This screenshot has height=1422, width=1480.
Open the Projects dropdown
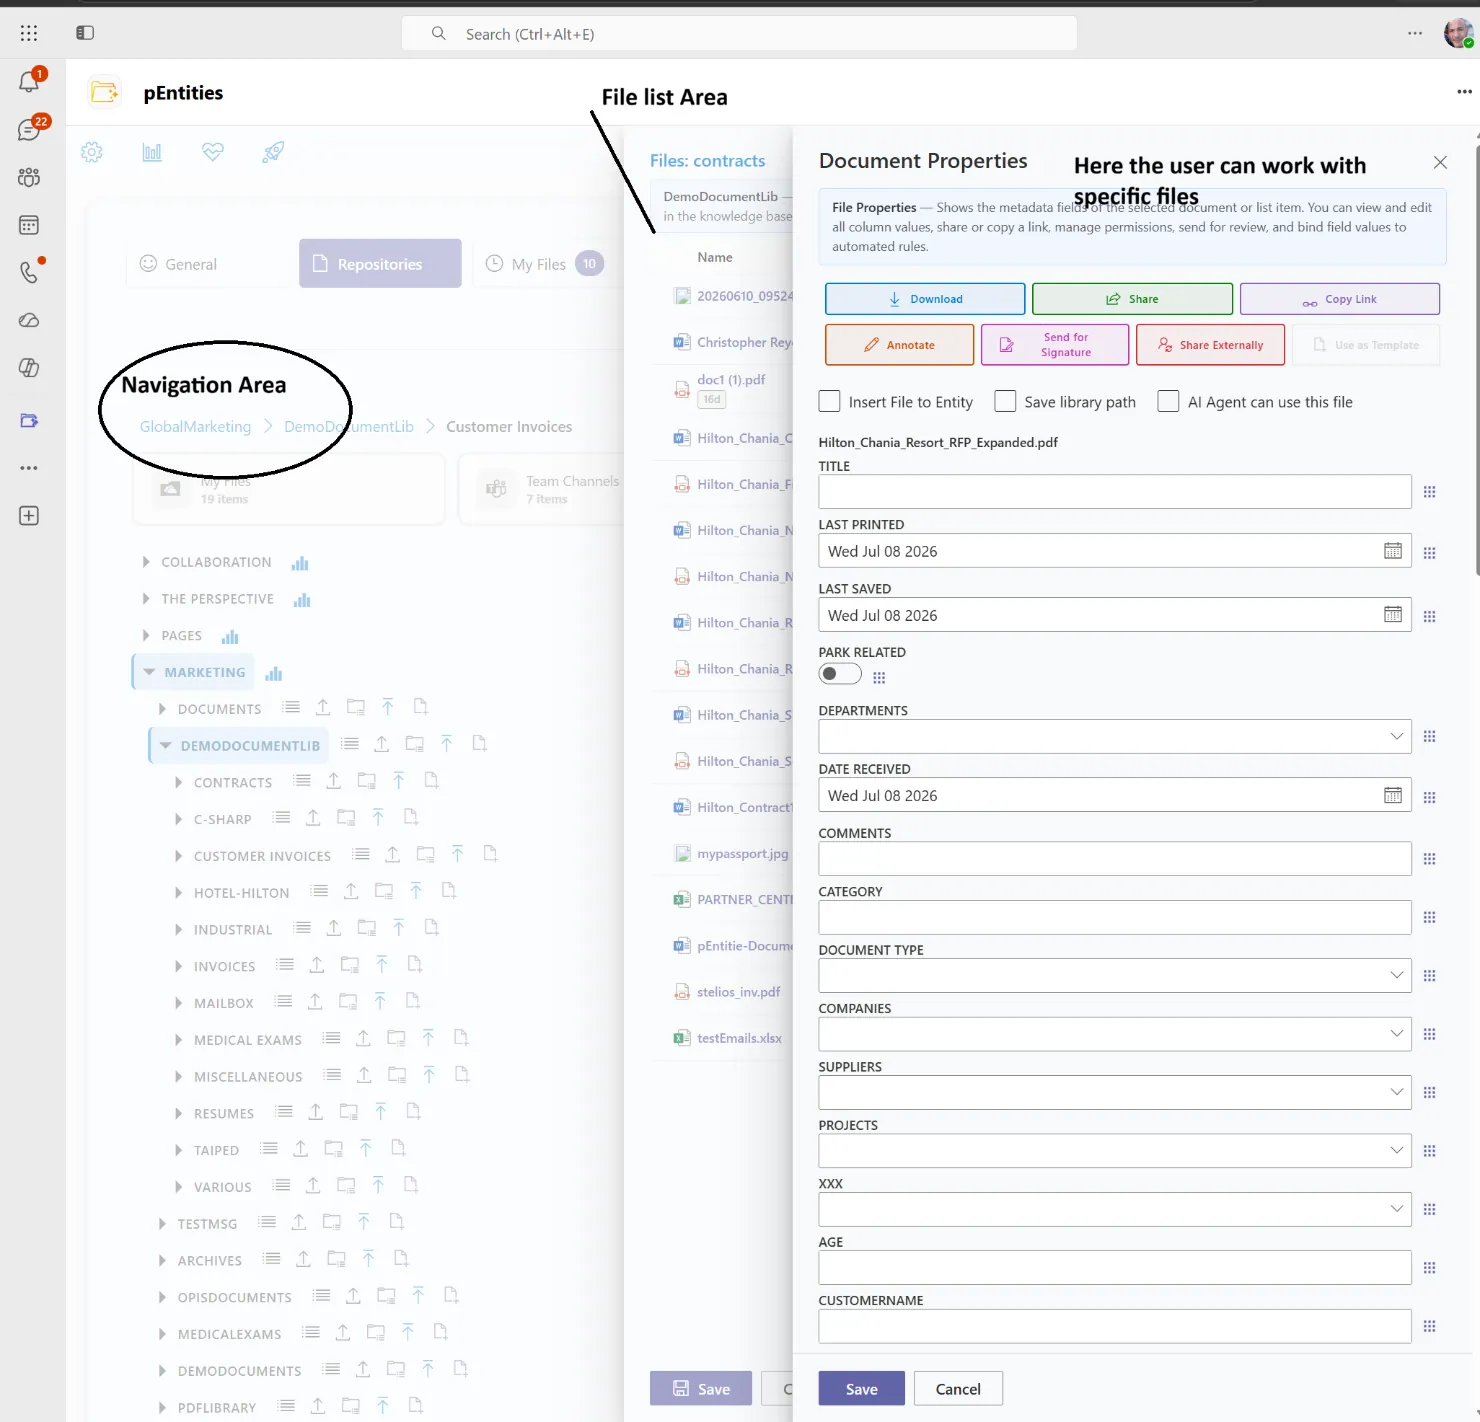coord(1115,1151)
